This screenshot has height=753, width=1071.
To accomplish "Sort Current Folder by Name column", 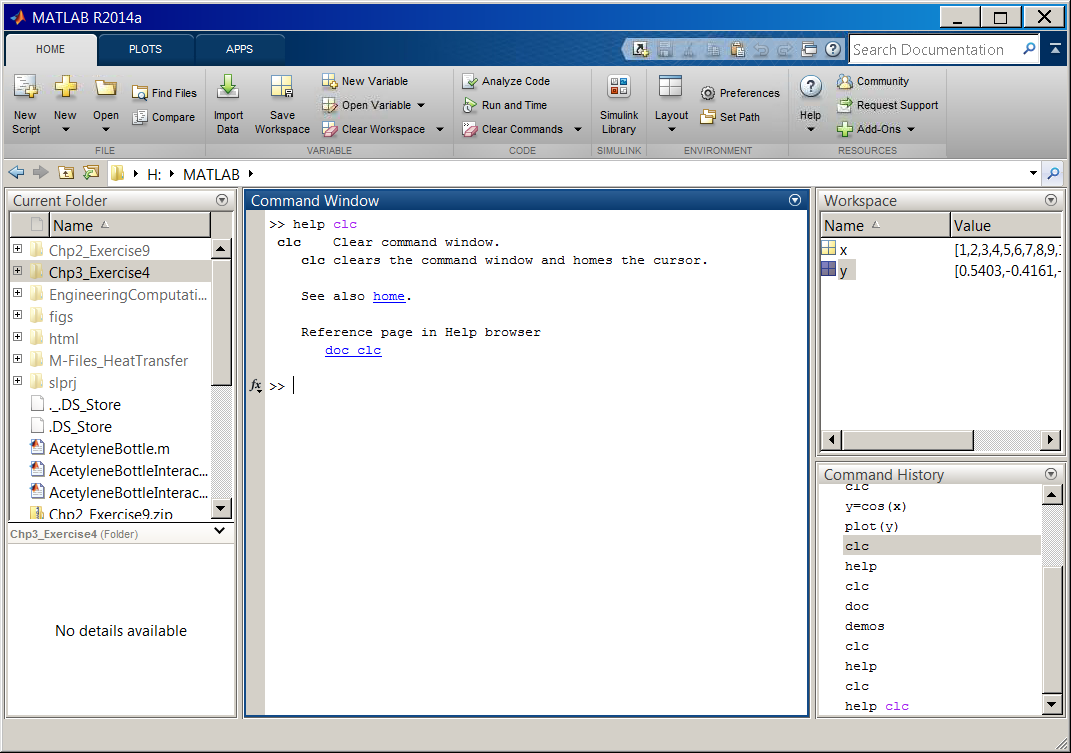I will pyautogui.click(x=130, y=225).
